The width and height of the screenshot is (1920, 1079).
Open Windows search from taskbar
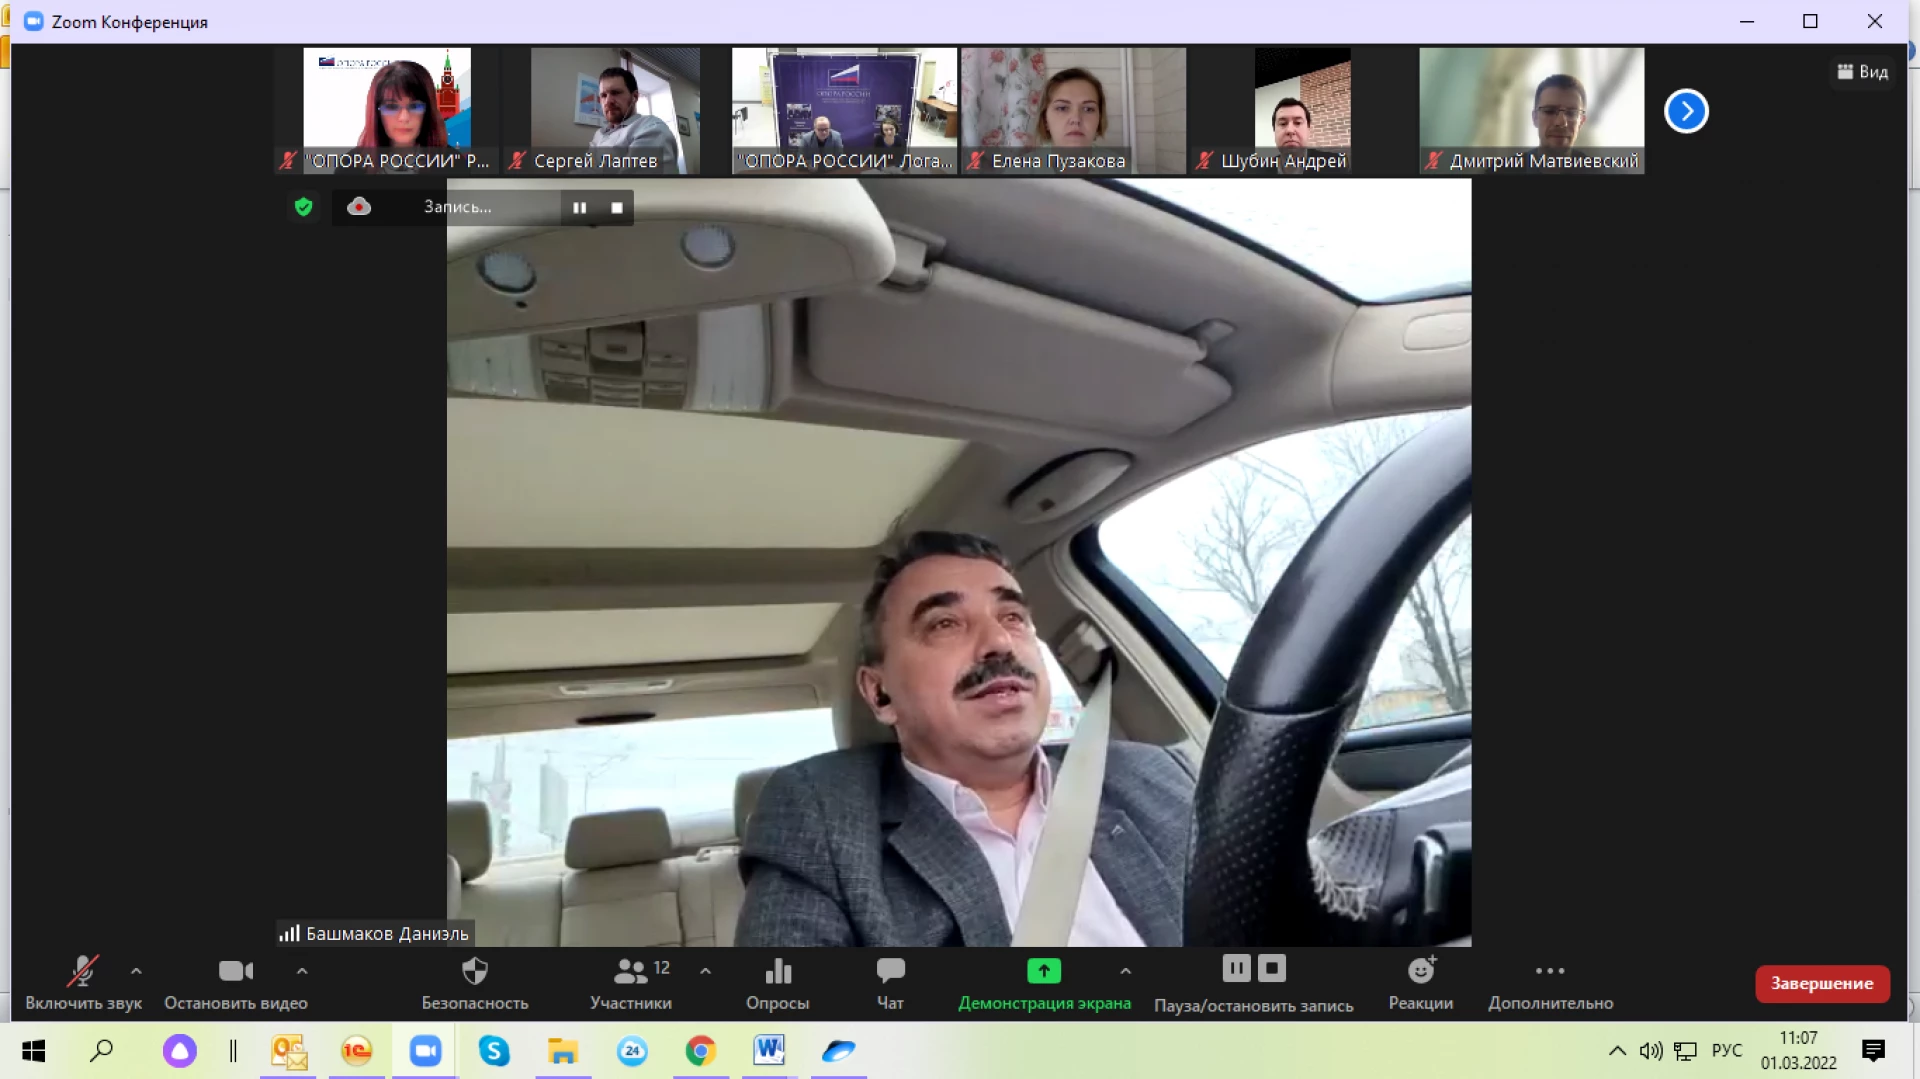[102, 1051]
